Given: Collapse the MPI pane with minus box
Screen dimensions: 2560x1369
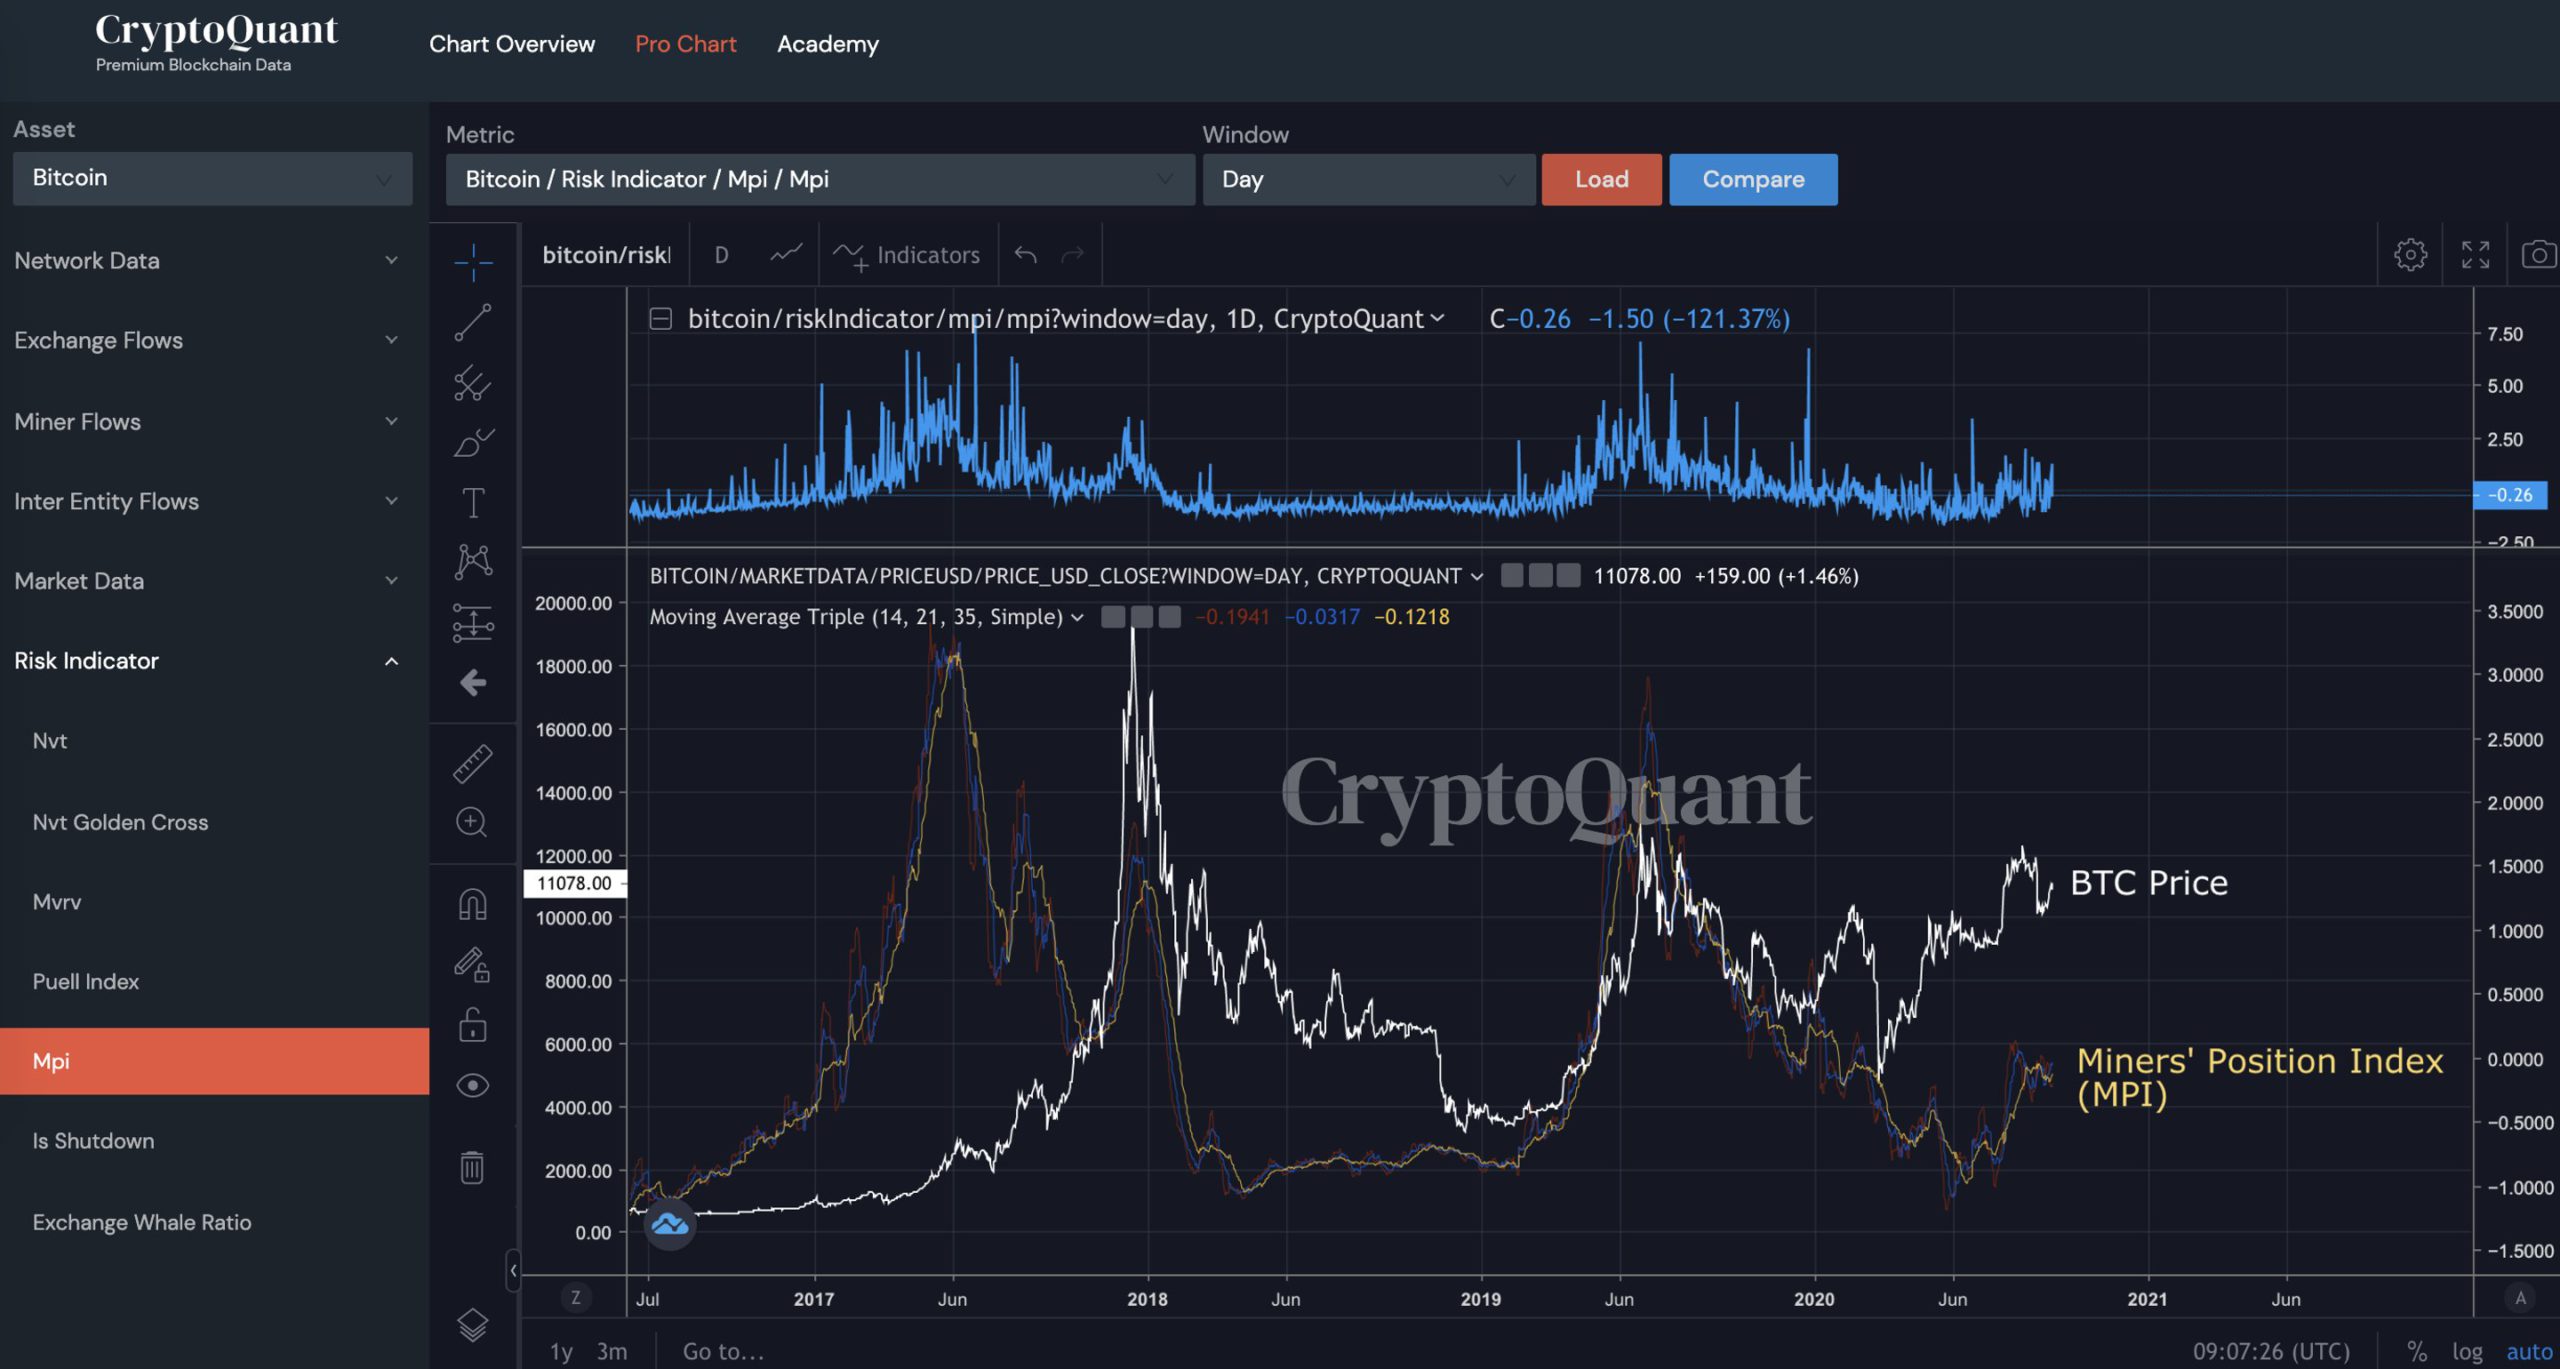Looking at the screenshot, I should 660,319.
